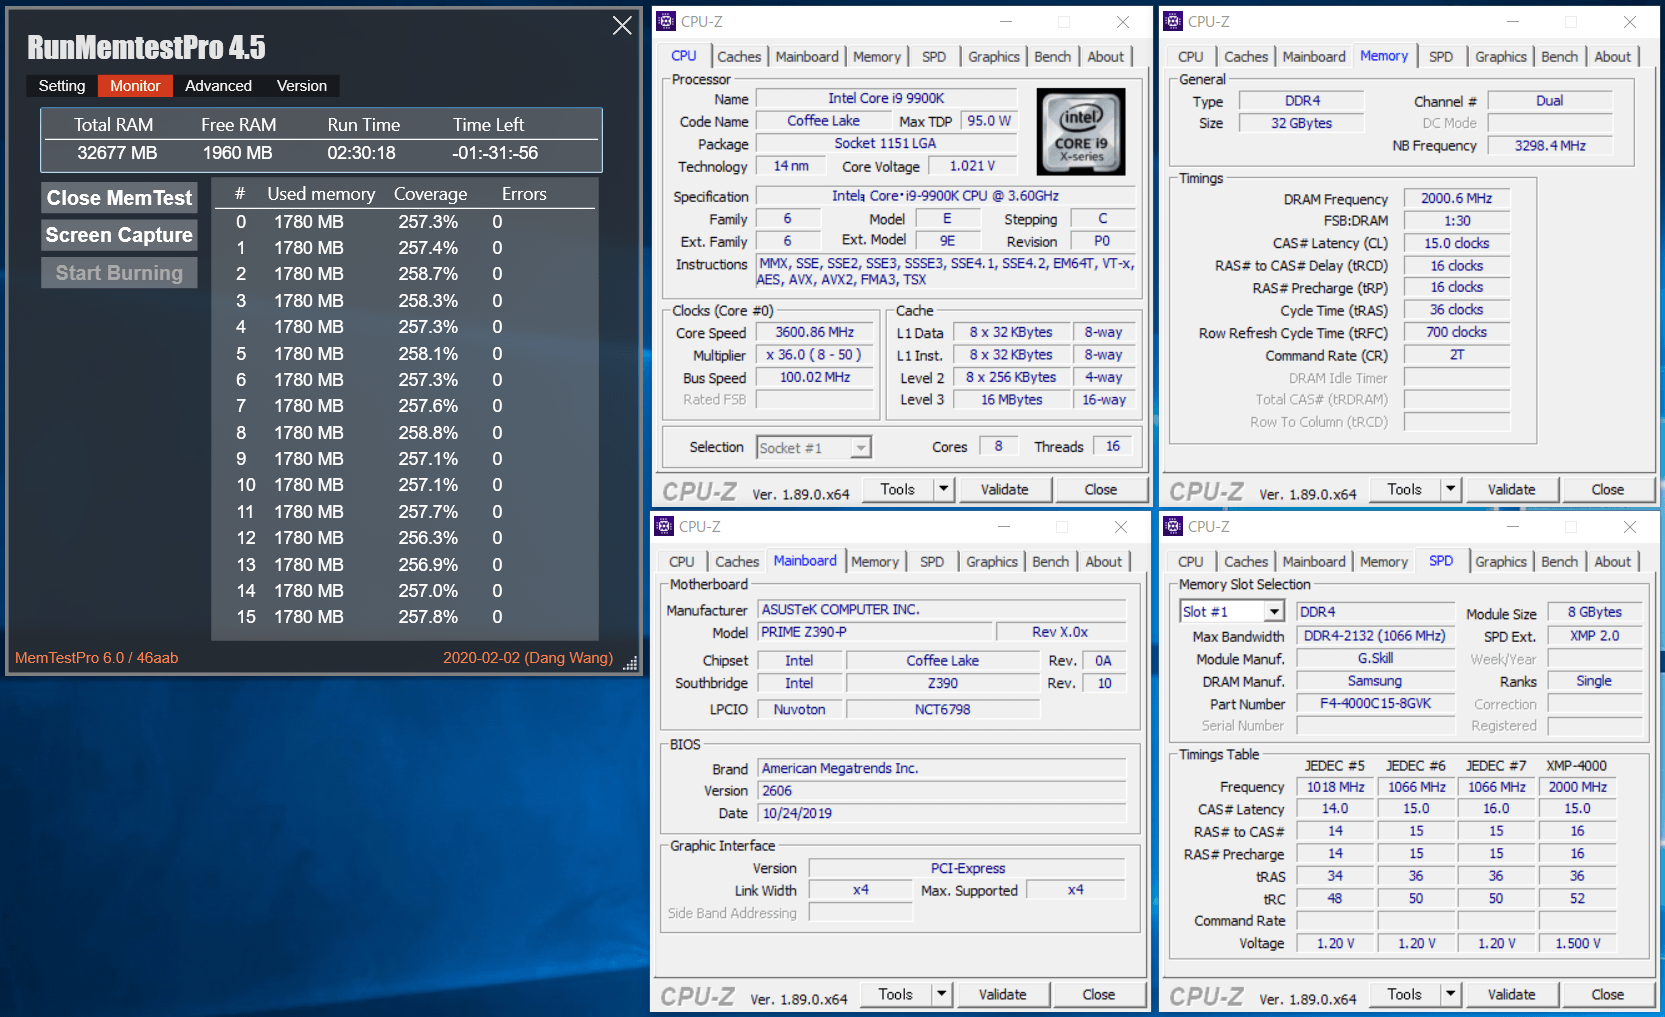Open the Slot #1 memory slot dropdown
Screen dimensions: 1665x1017
[1274, 612]
